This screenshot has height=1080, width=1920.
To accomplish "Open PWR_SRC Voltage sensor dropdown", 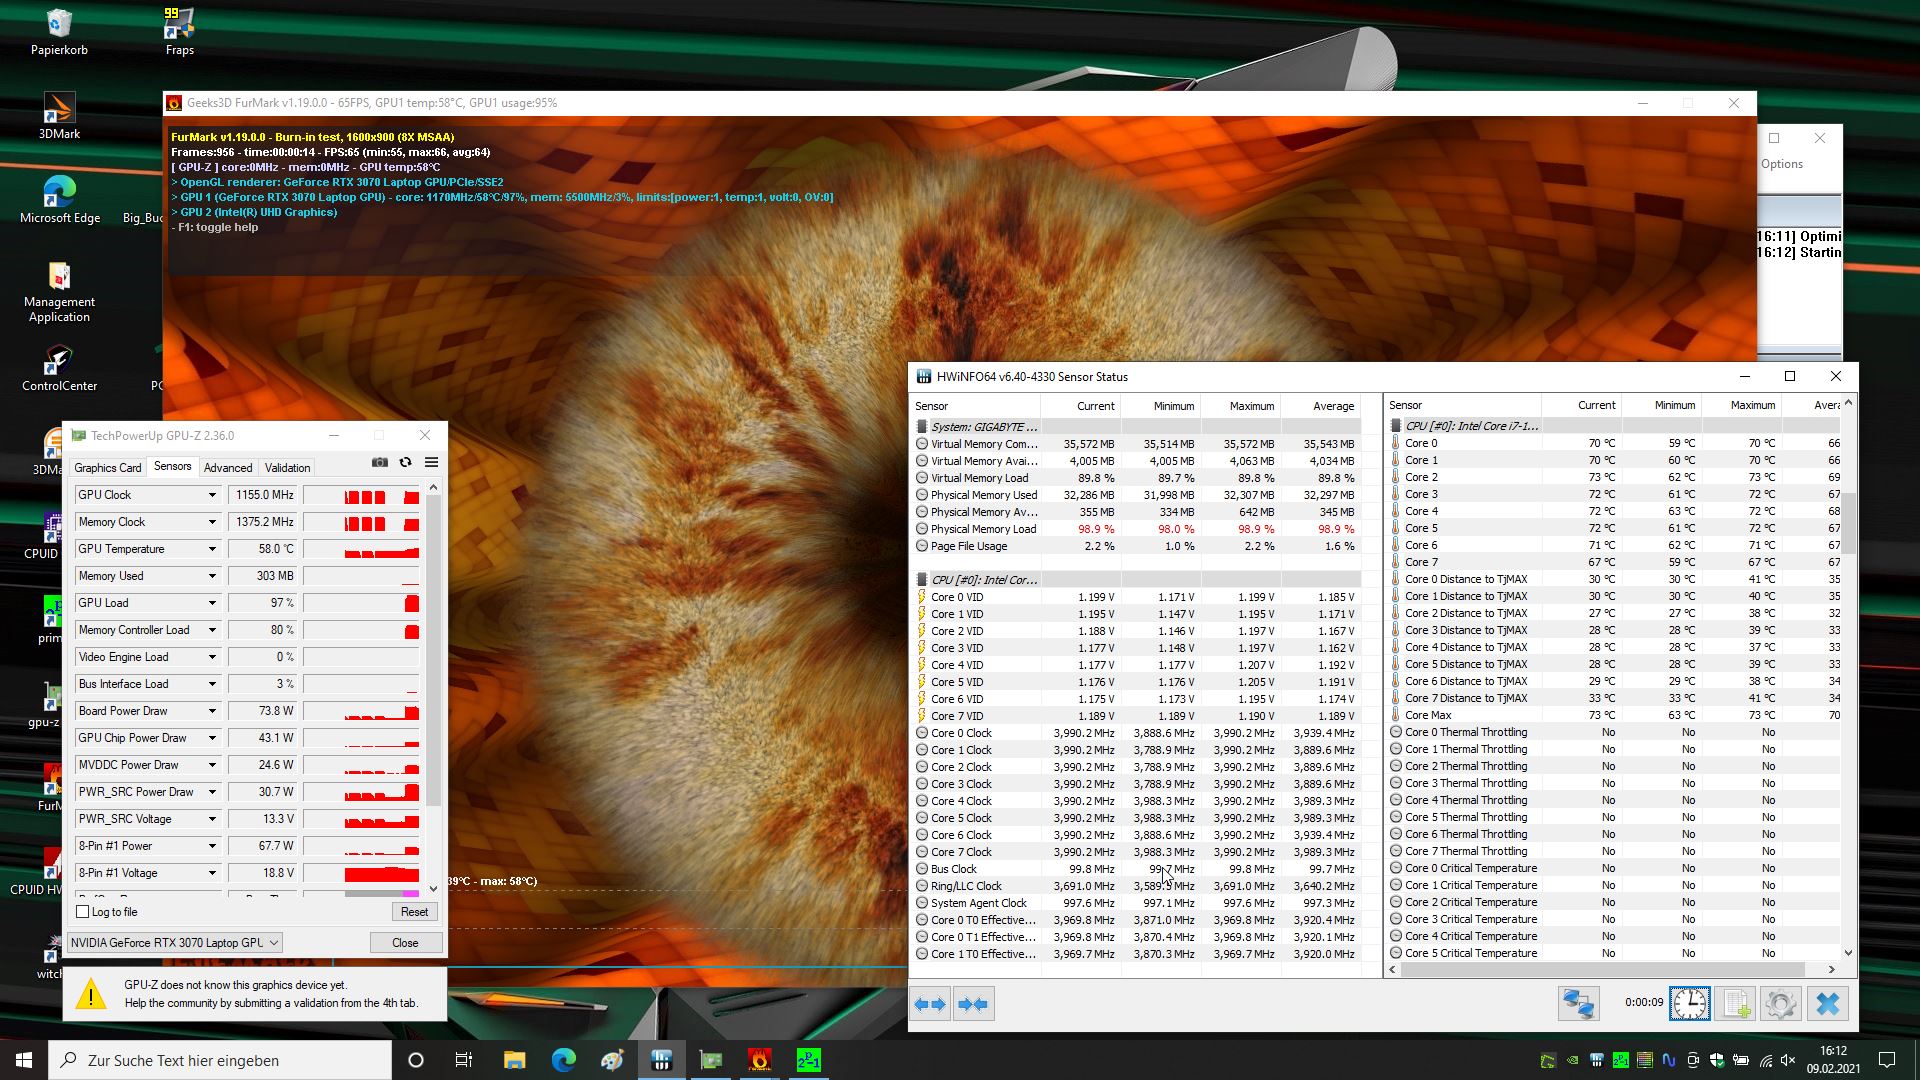I will (212, 819).
